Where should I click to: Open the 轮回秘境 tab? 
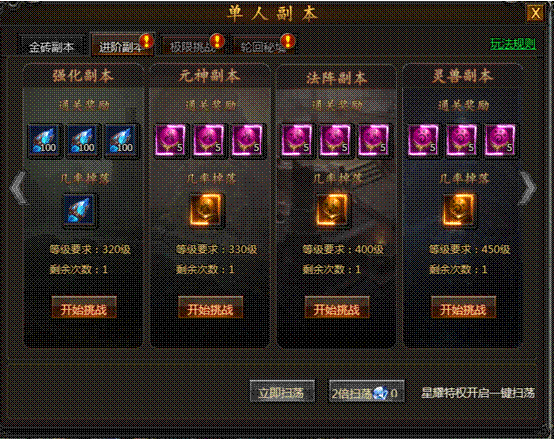(264, 46)
